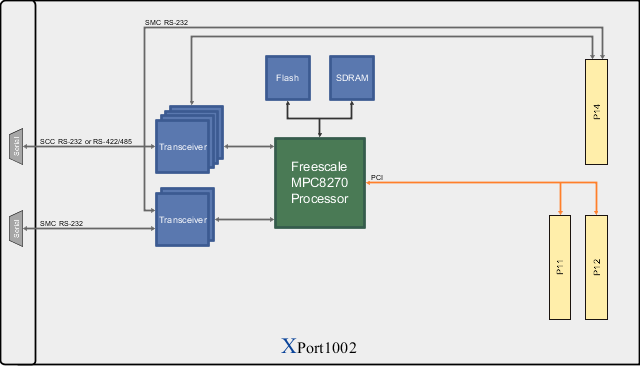Click the Flash memory block
This screenshot has height=366, width=640.
288,78
